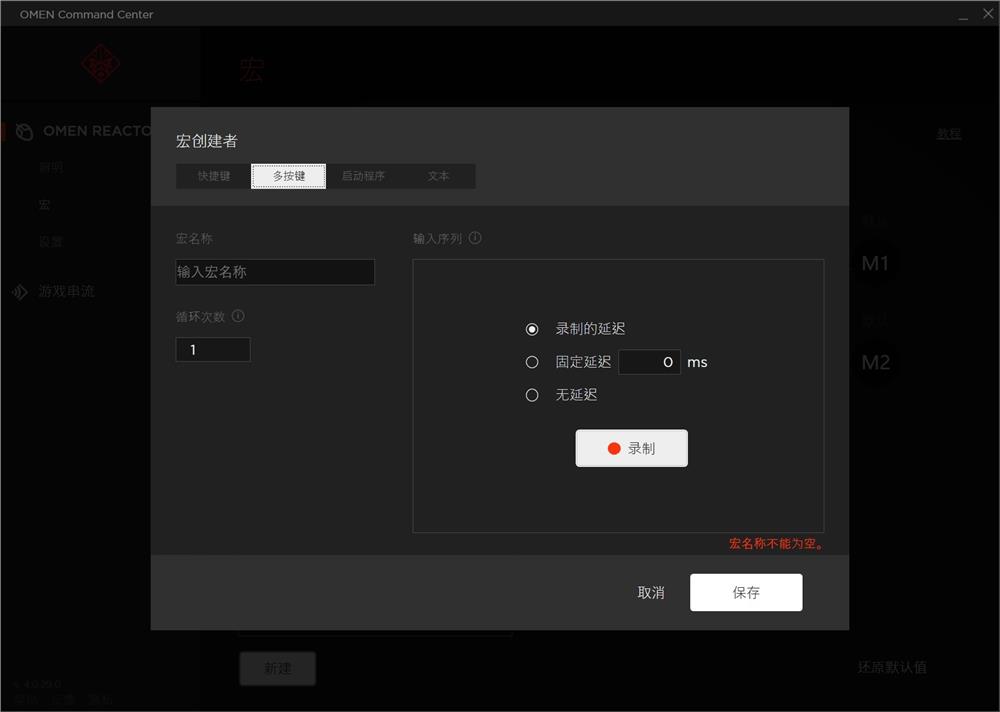Select the M1 macro key button
This screenshot has height=712, width=1000.
(x=875, y=262)
